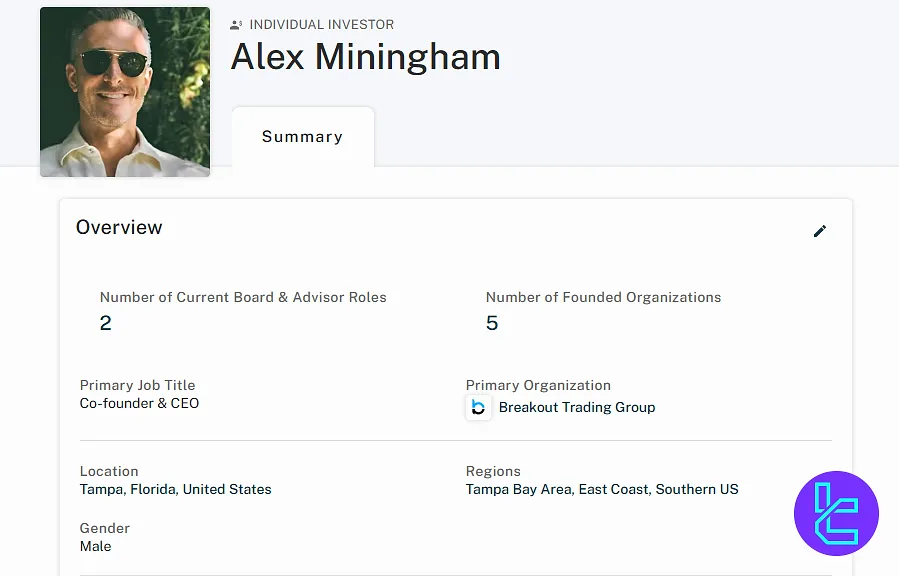Click the pencil edit icon in Overview

[x=820, y=231]
